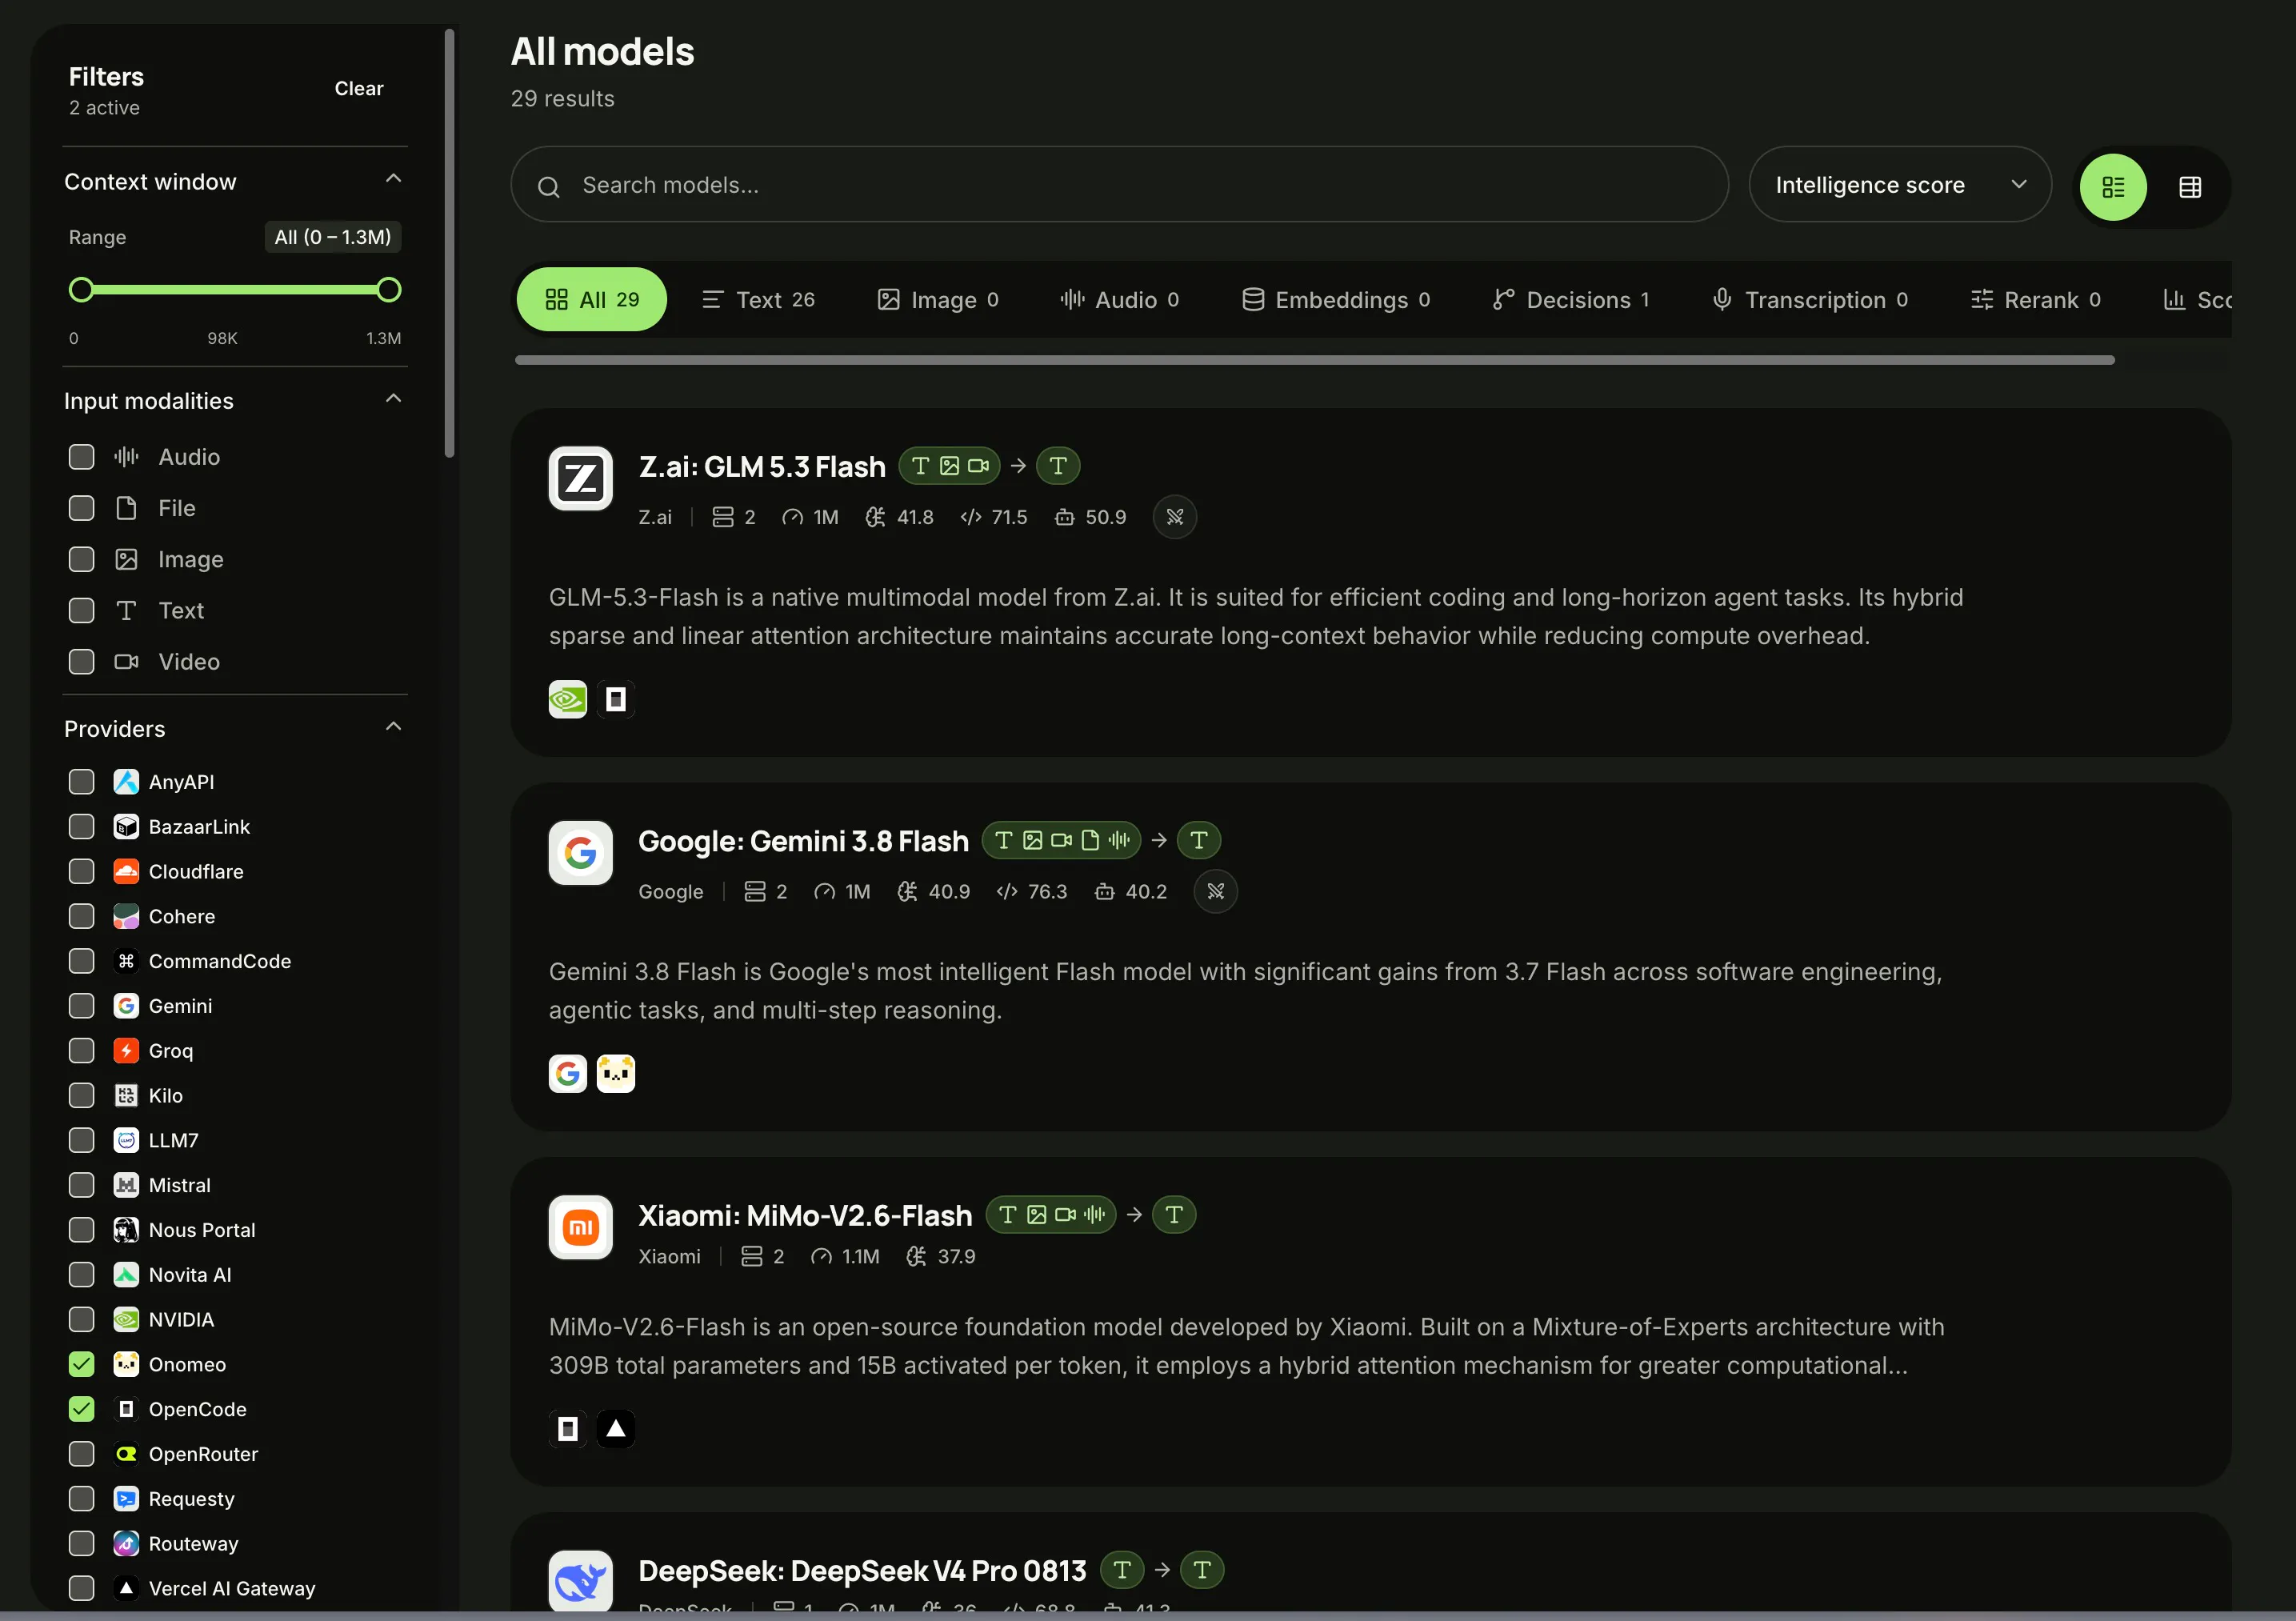Enable the Video input modality checkbox
The width and height of the screenshot is (2296, 1621).
(81, 662)
